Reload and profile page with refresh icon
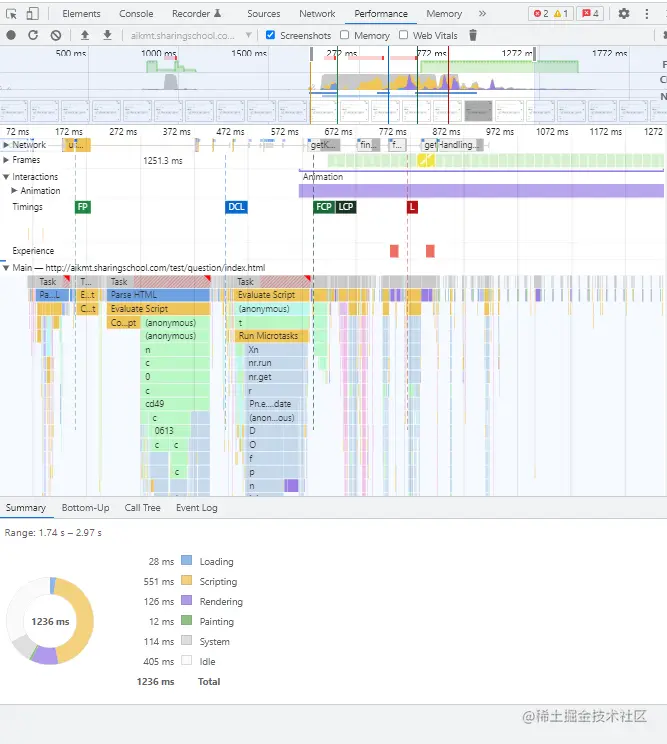Screen dimensions: 667x744 pyautogui.click(x=33, y=35)
